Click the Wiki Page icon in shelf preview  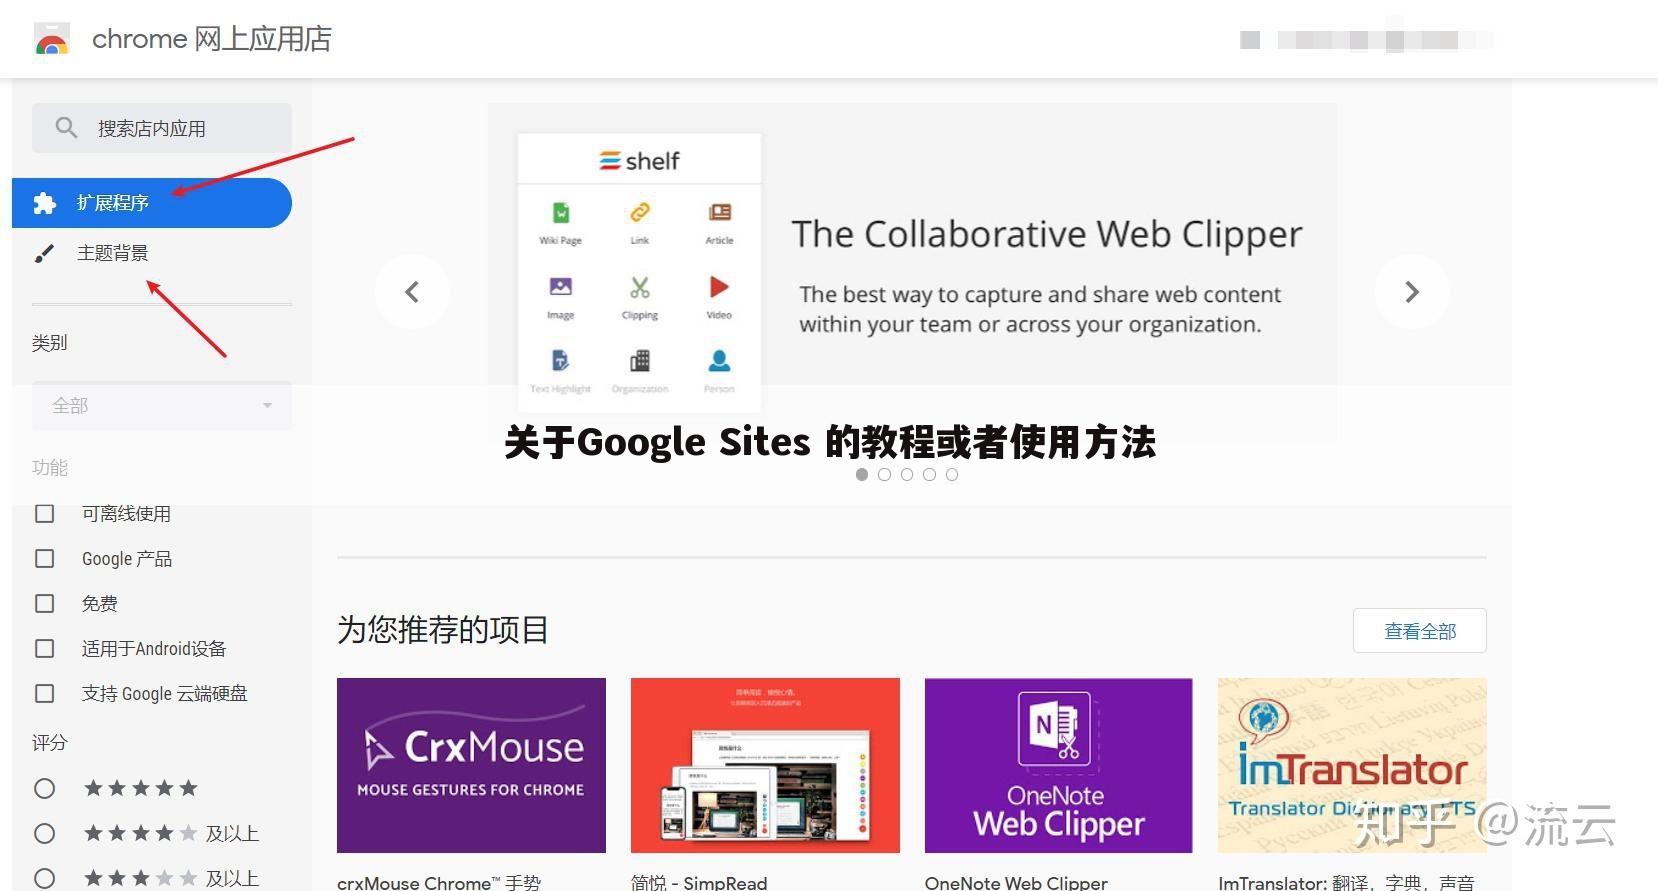(561, 212)
